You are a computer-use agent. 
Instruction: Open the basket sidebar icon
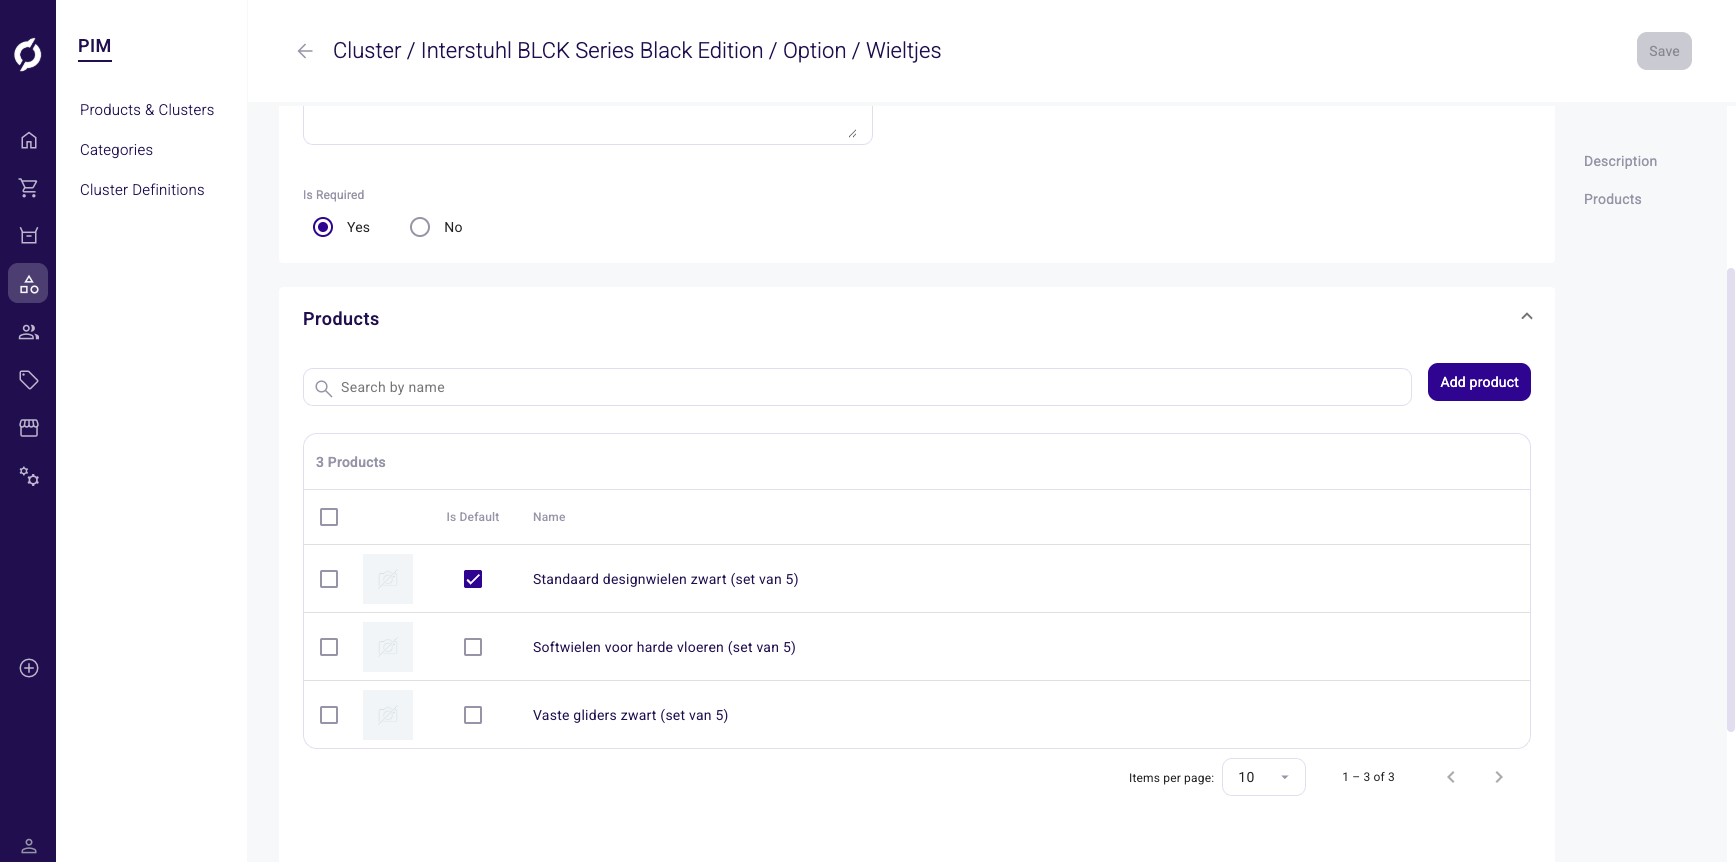coord(29,236)
